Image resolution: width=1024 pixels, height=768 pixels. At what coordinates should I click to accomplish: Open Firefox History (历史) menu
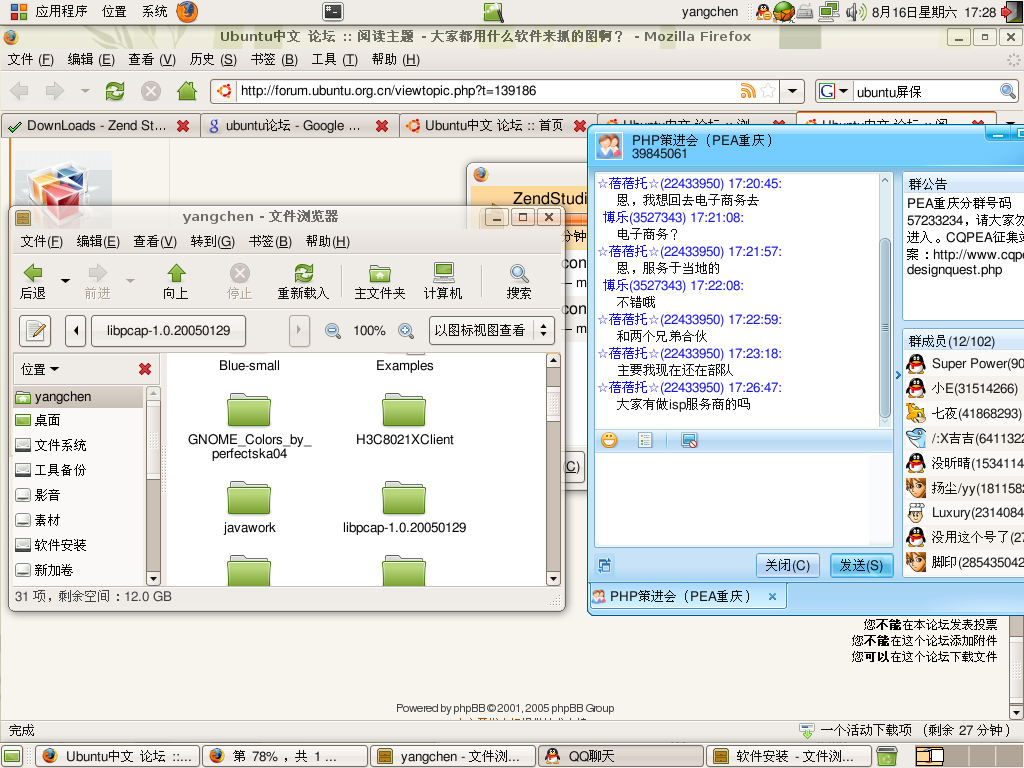pyautogui.click(x=213, y=59)
